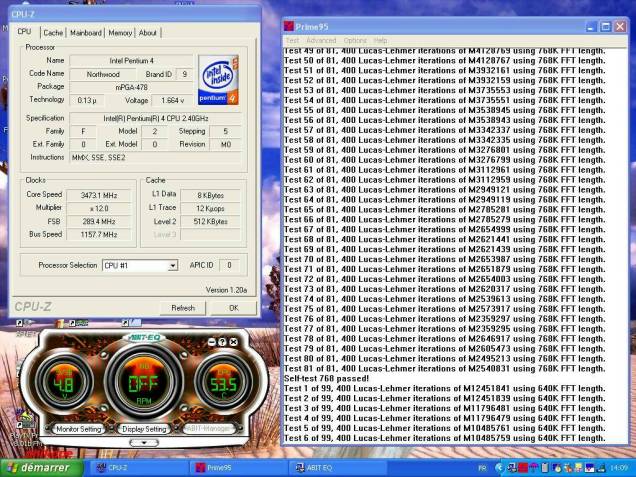
Task: Click the Version 1.20a label
Action: pyautogui.click(x=226, y=290)
